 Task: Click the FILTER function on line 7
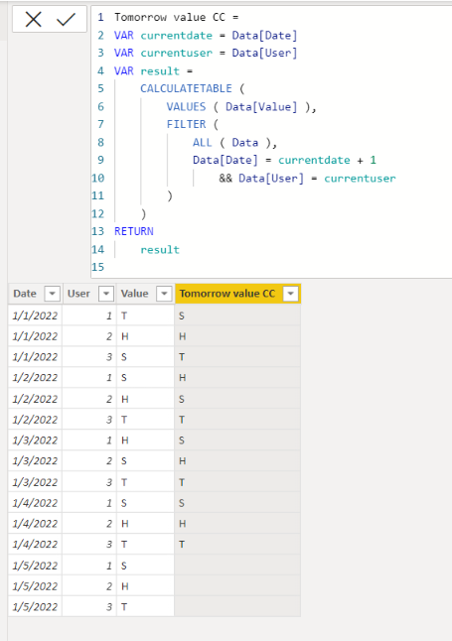[186, 124]
